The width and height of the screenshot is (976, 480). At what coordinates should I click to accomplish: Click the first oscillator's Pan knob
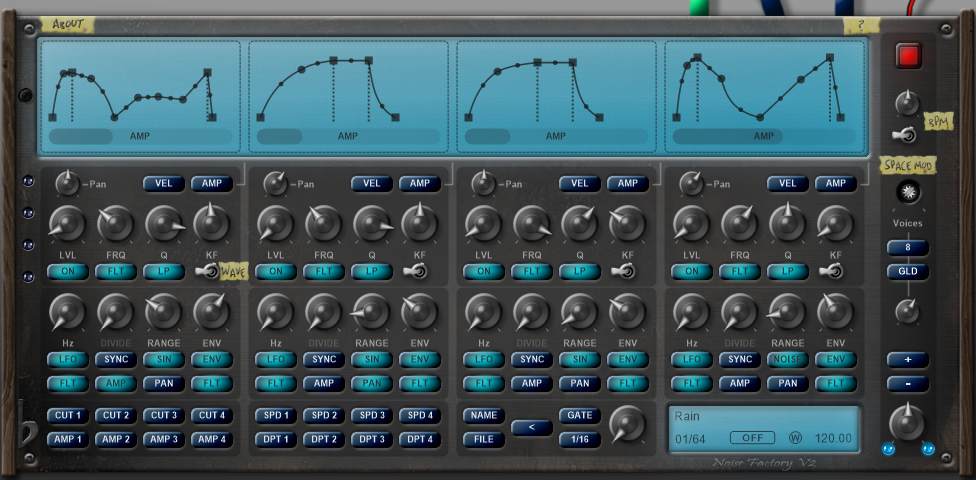pos(67,183)
